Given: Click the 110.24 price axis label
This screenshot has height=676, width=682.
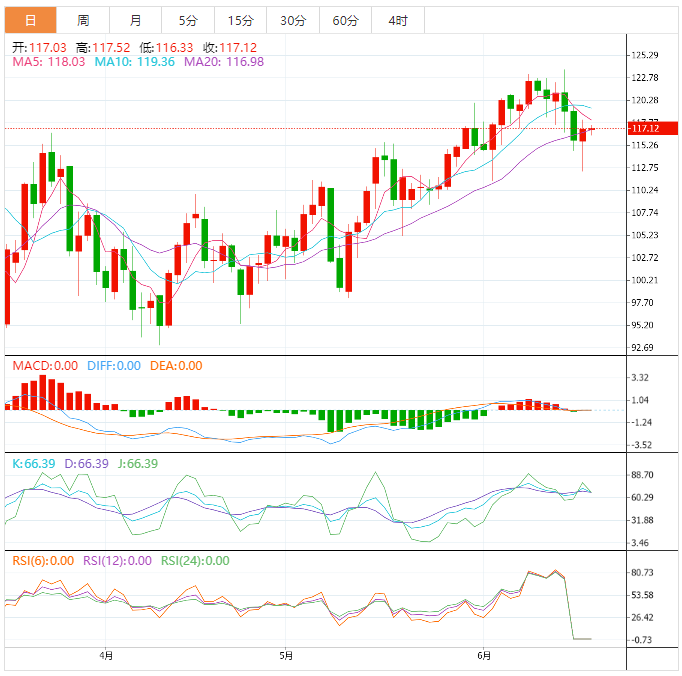Looking at the screenshot, I should (645, 190).
